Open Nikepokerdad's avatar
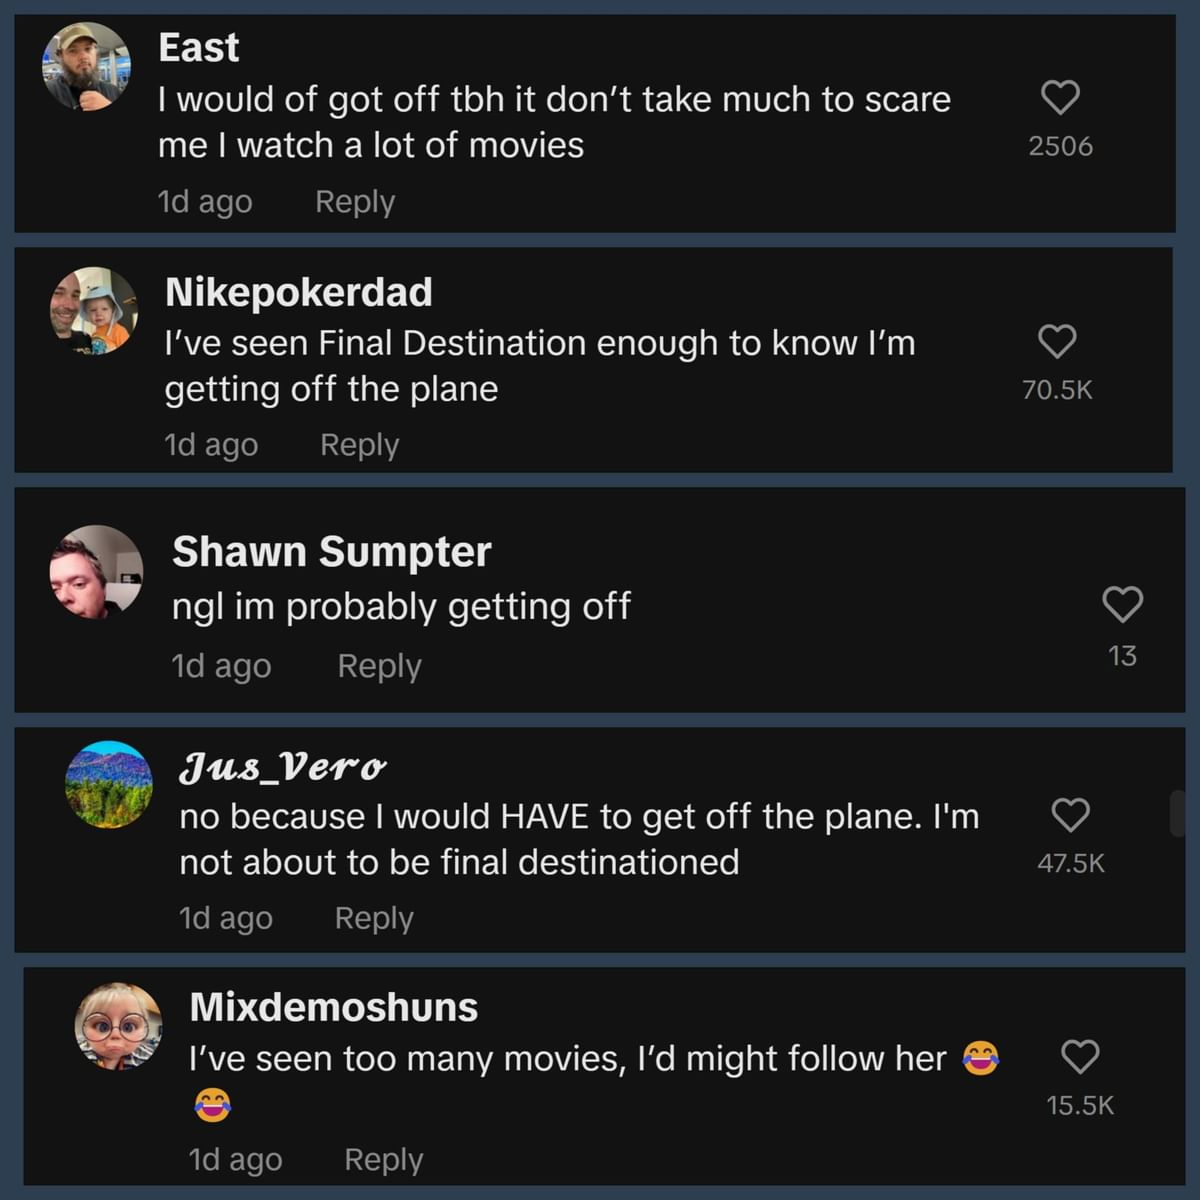 94,310
